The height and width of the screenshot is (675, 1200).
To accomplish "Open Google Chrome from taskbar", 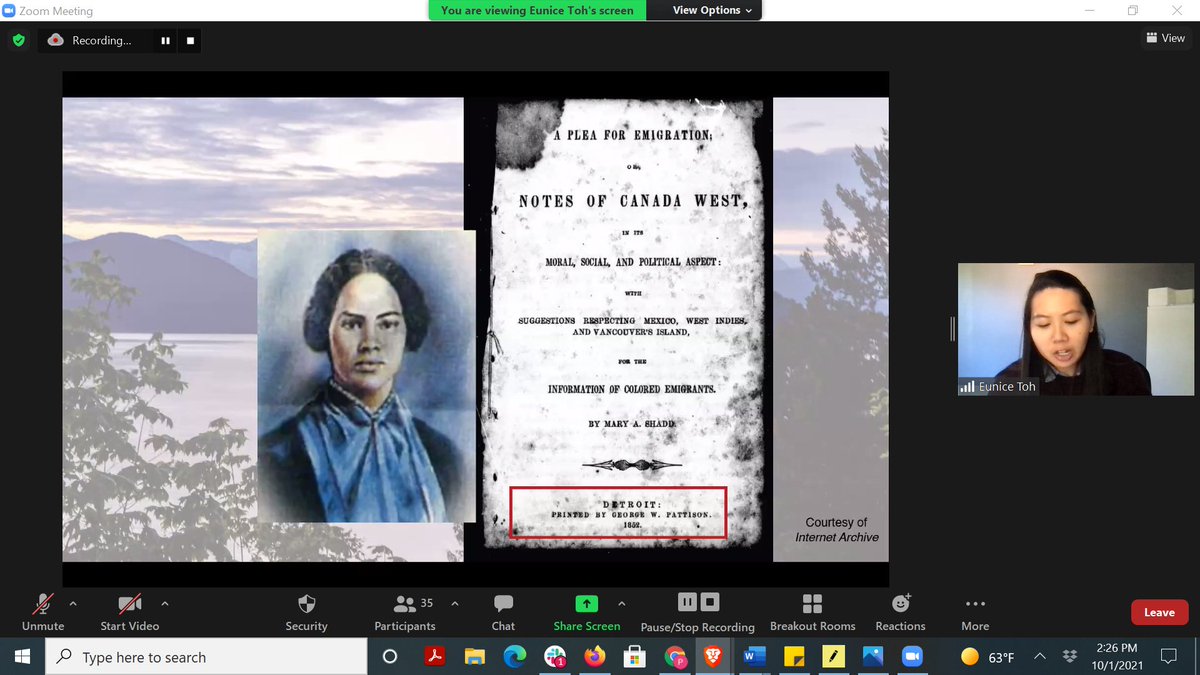I will click(675, 657).
